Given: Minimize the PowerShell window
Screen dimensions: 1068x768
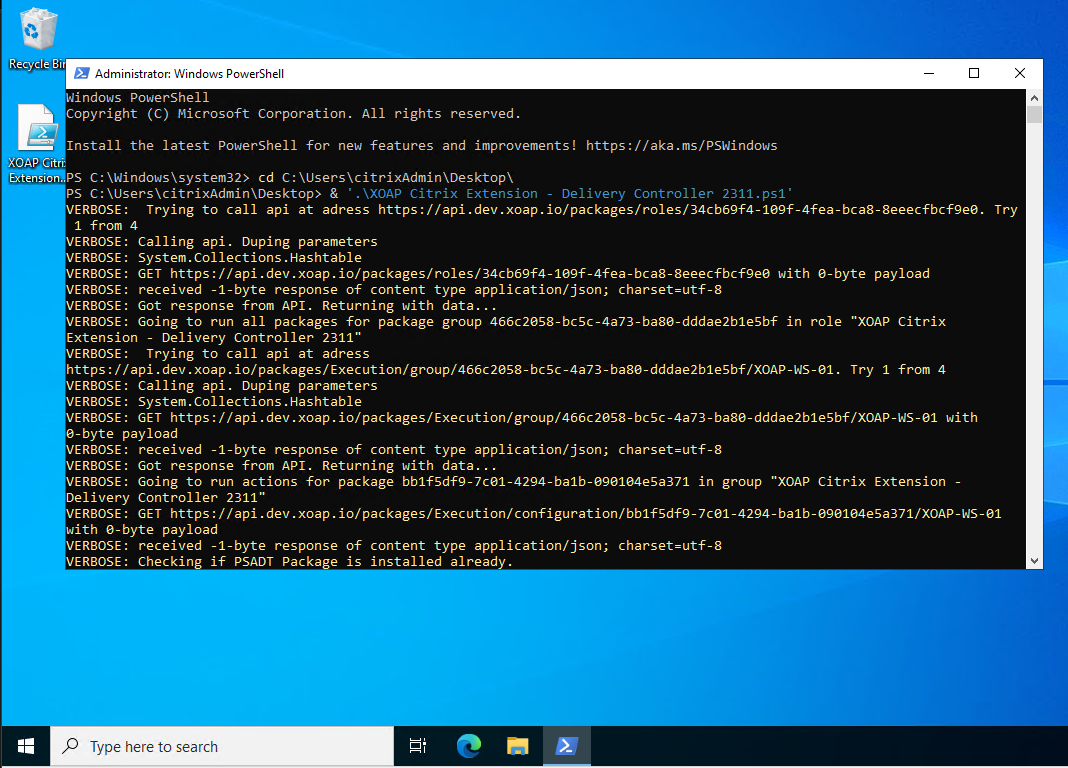Looking at the screenshot, I should (x=928, y=73).
